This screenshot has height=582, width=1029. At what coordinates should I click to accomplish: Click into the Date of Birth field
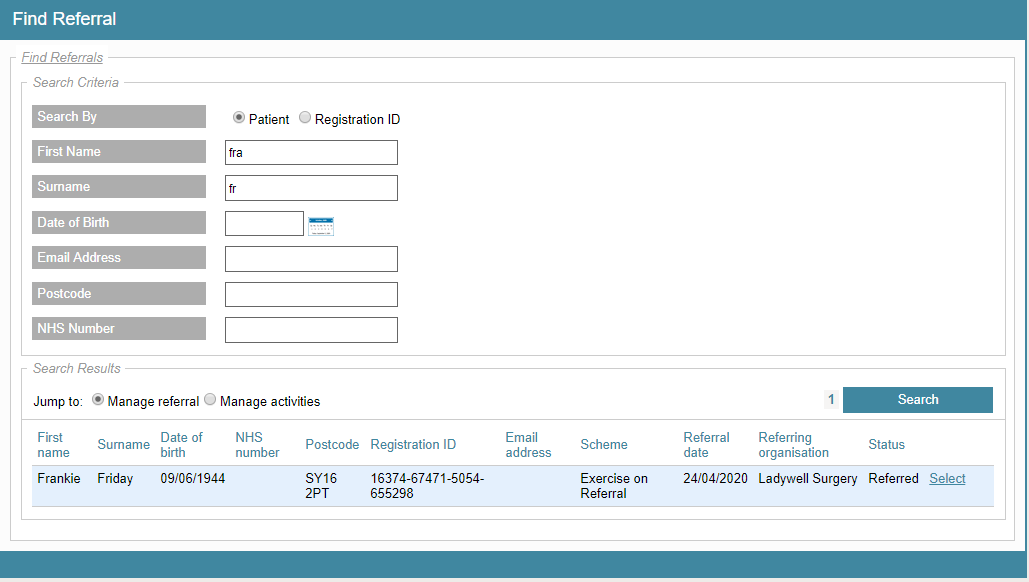264,223
